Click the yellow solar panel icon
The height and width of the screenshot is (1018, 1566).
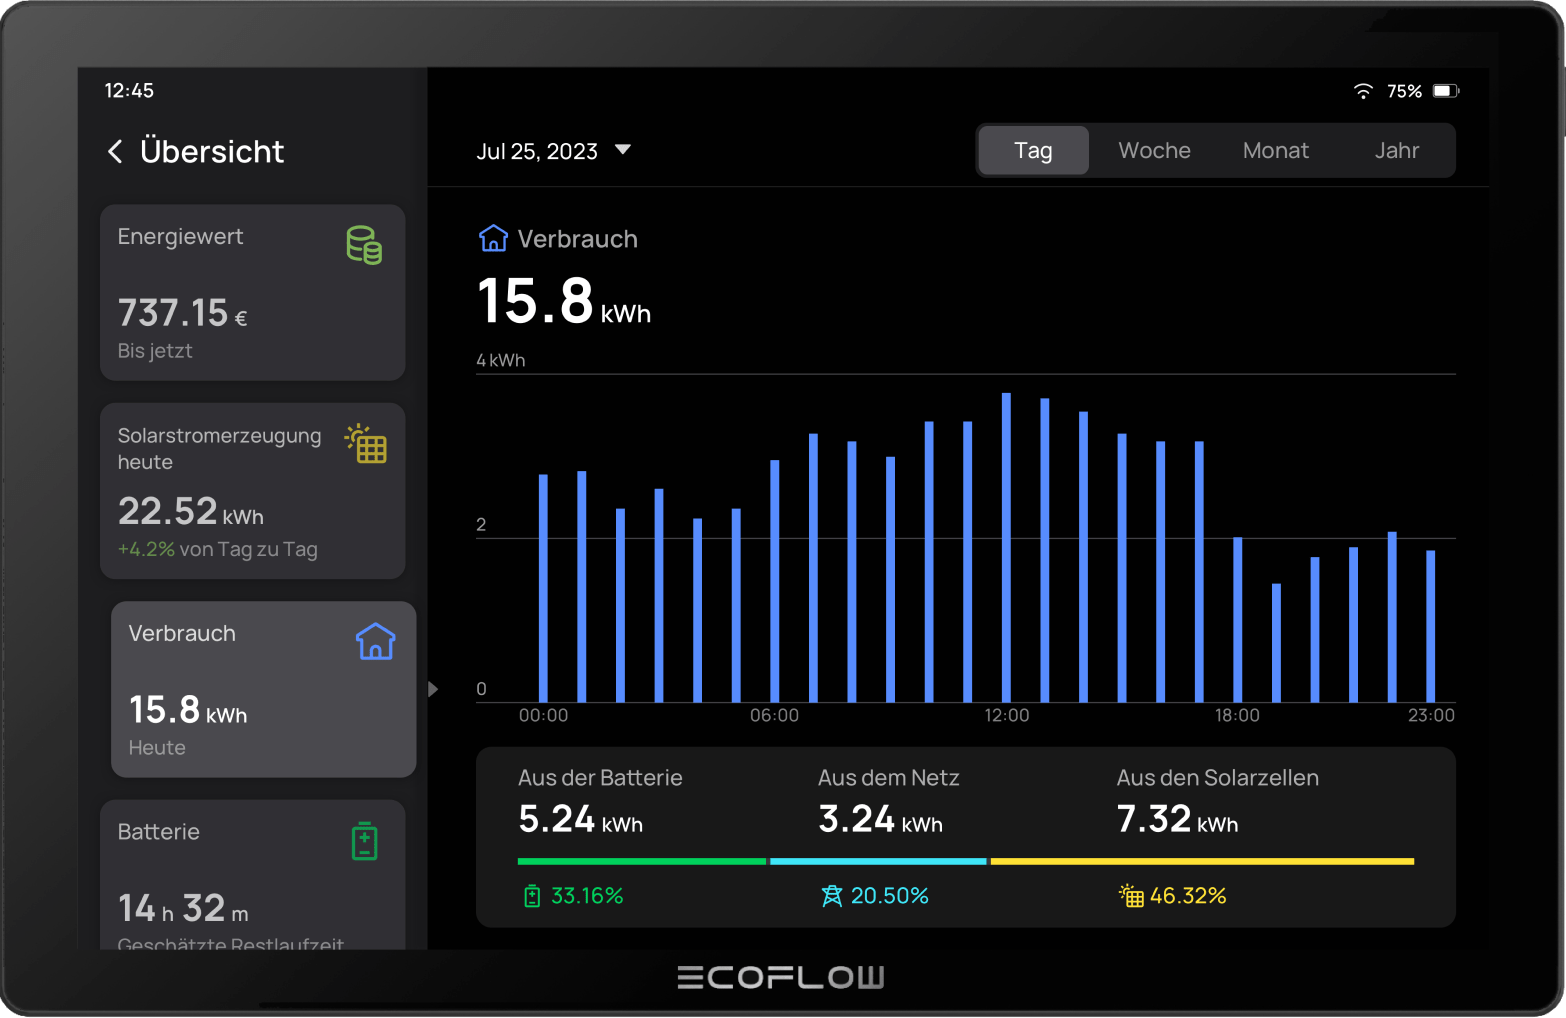[366, 444]
